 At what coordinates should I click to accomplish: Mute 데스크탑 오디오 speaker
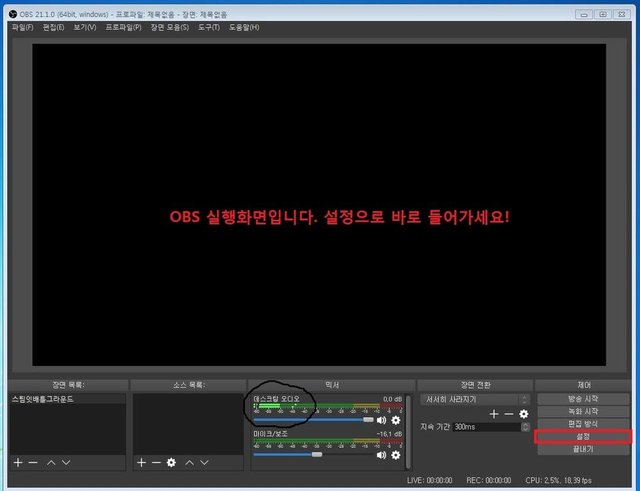[381, 420]
